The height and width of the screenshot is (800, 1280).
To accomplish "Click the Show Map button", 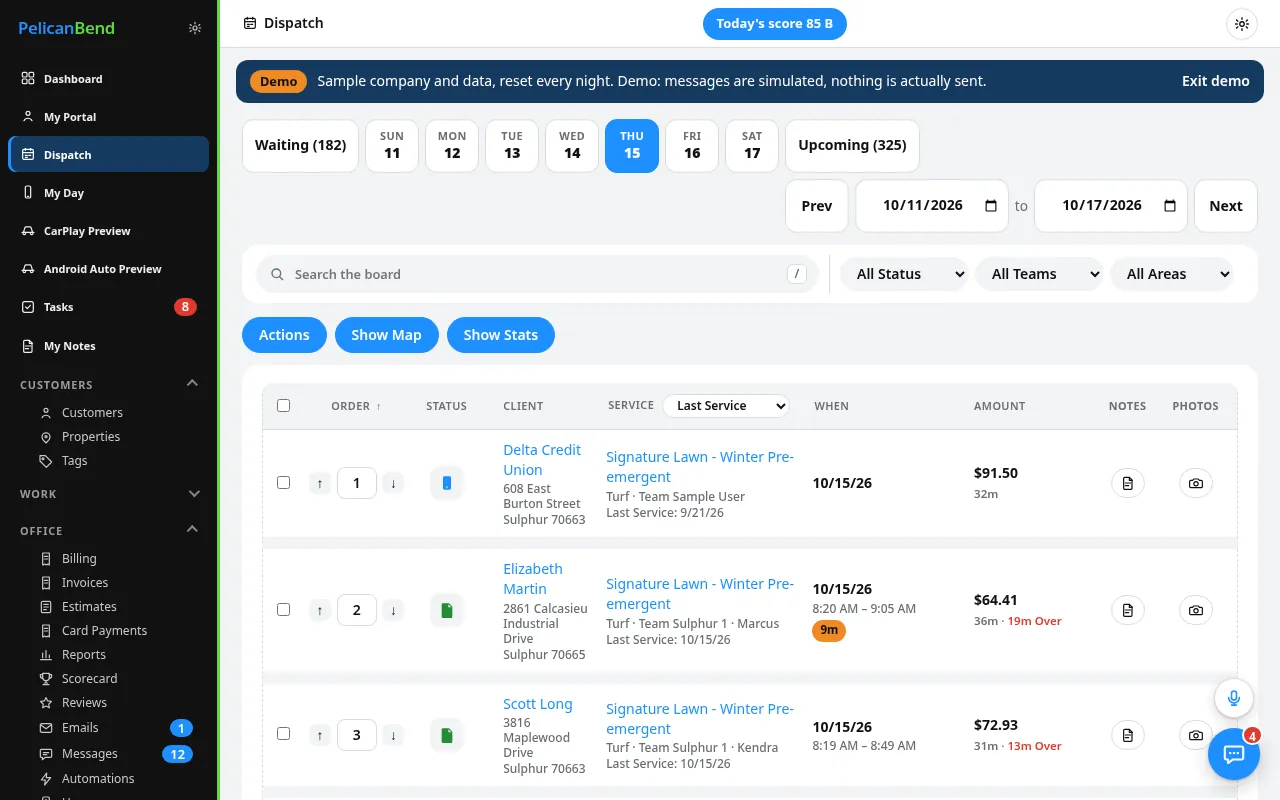I will (x=386, y=335).
